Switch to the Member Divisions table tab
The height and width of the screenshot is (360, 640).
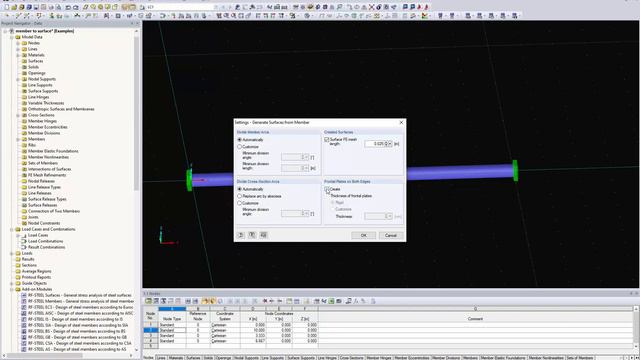(x=446, y=358)
